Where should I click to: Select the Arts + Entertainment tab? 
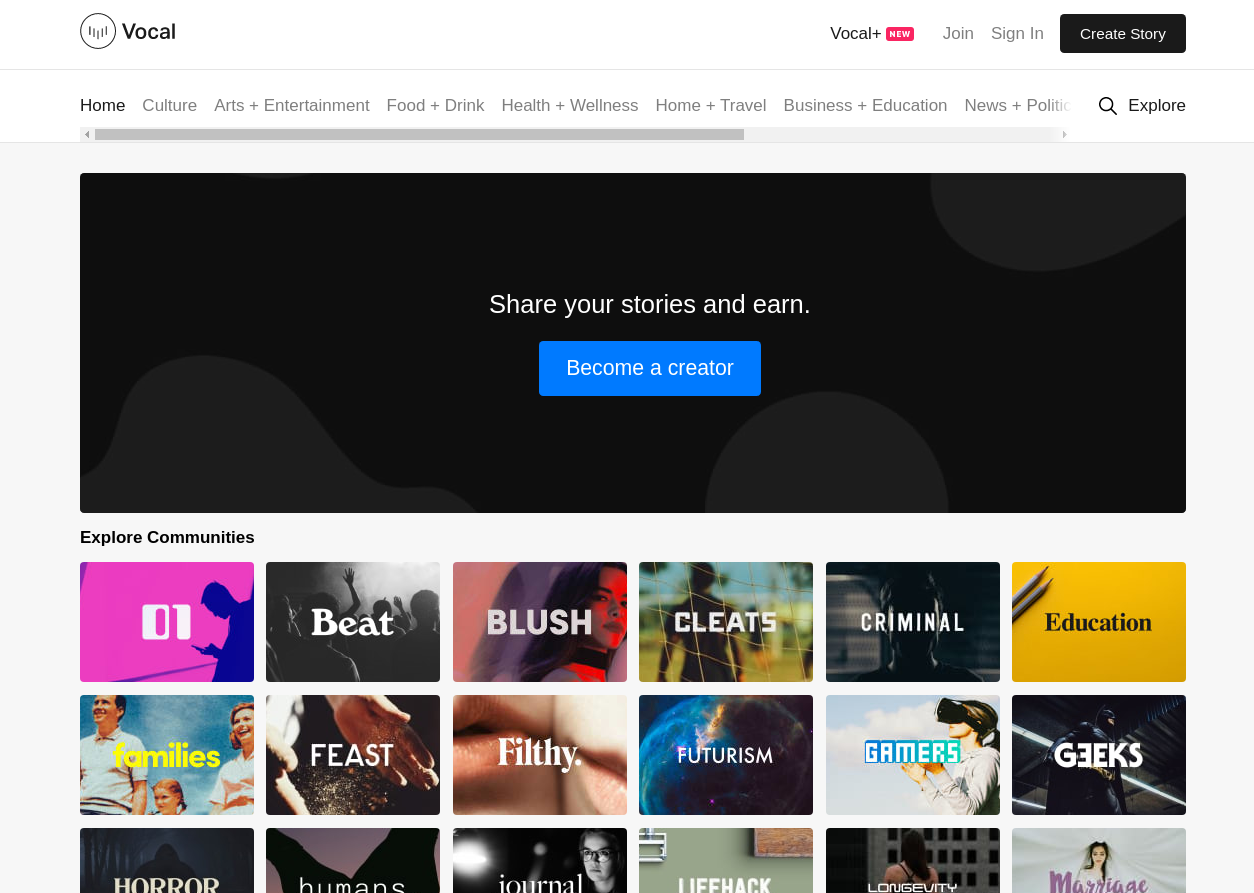point(291,106)
